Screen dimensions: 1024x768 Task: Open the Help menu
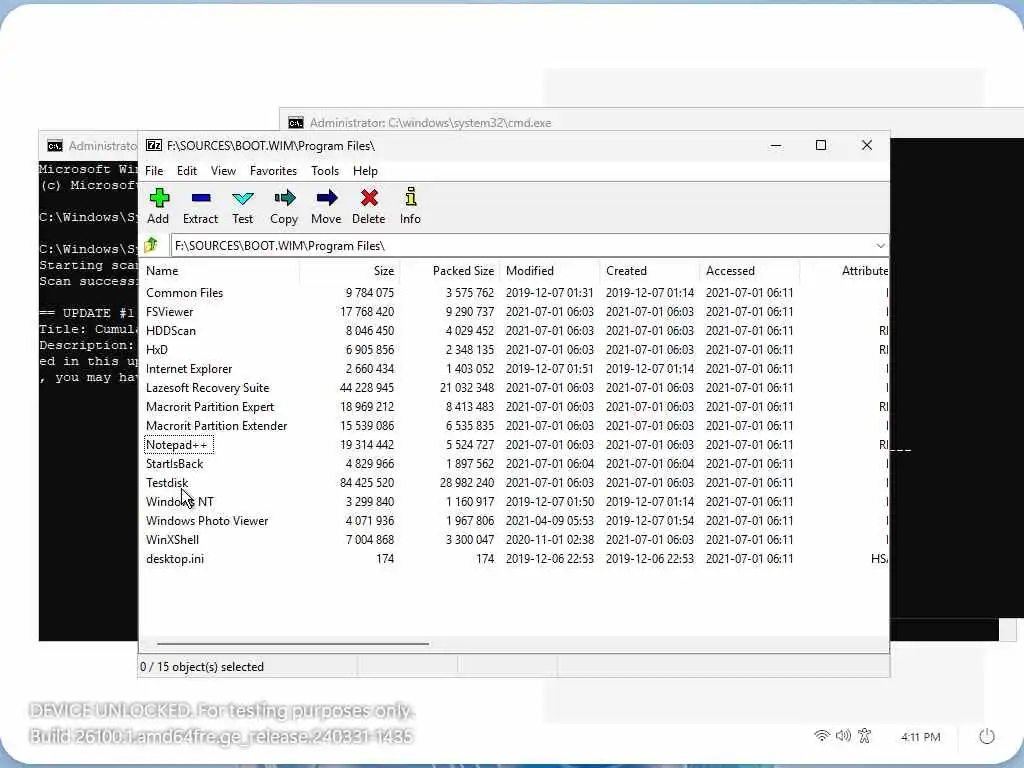point(365,170)
